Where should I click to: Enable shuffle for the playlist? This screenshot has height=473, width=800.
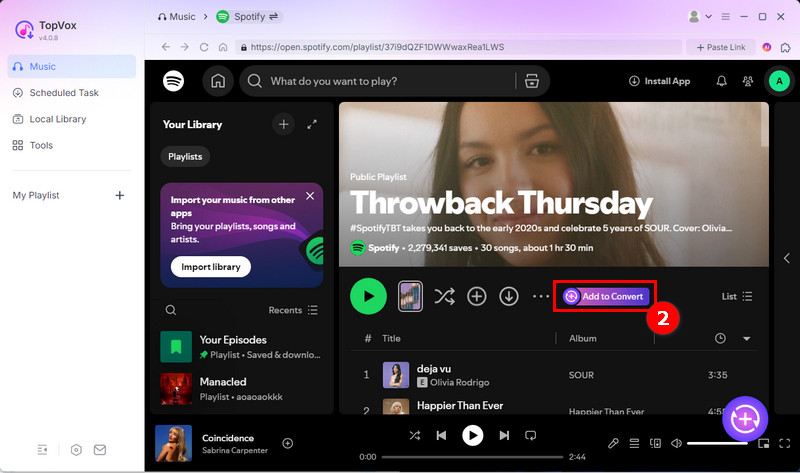[444, 296]
